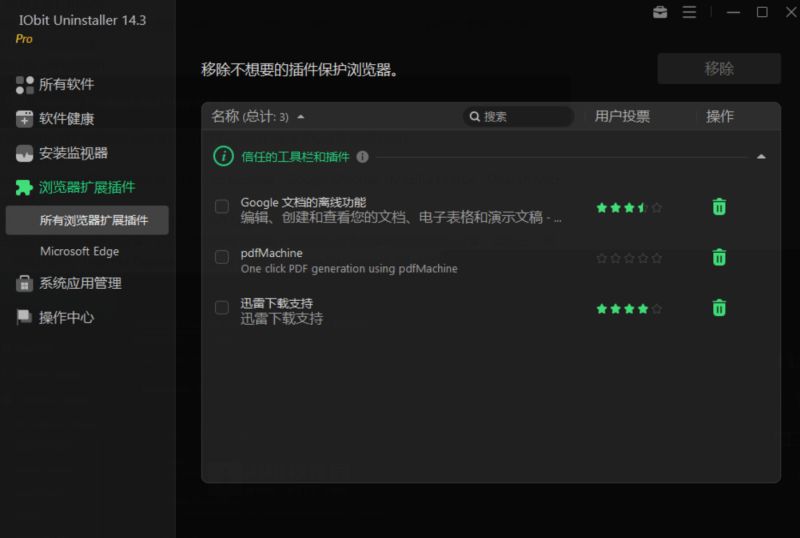Viewport: 800px width, 538px height.
Task: Click the 系统应用管理 icon
Action: click(x=24, y=283)
